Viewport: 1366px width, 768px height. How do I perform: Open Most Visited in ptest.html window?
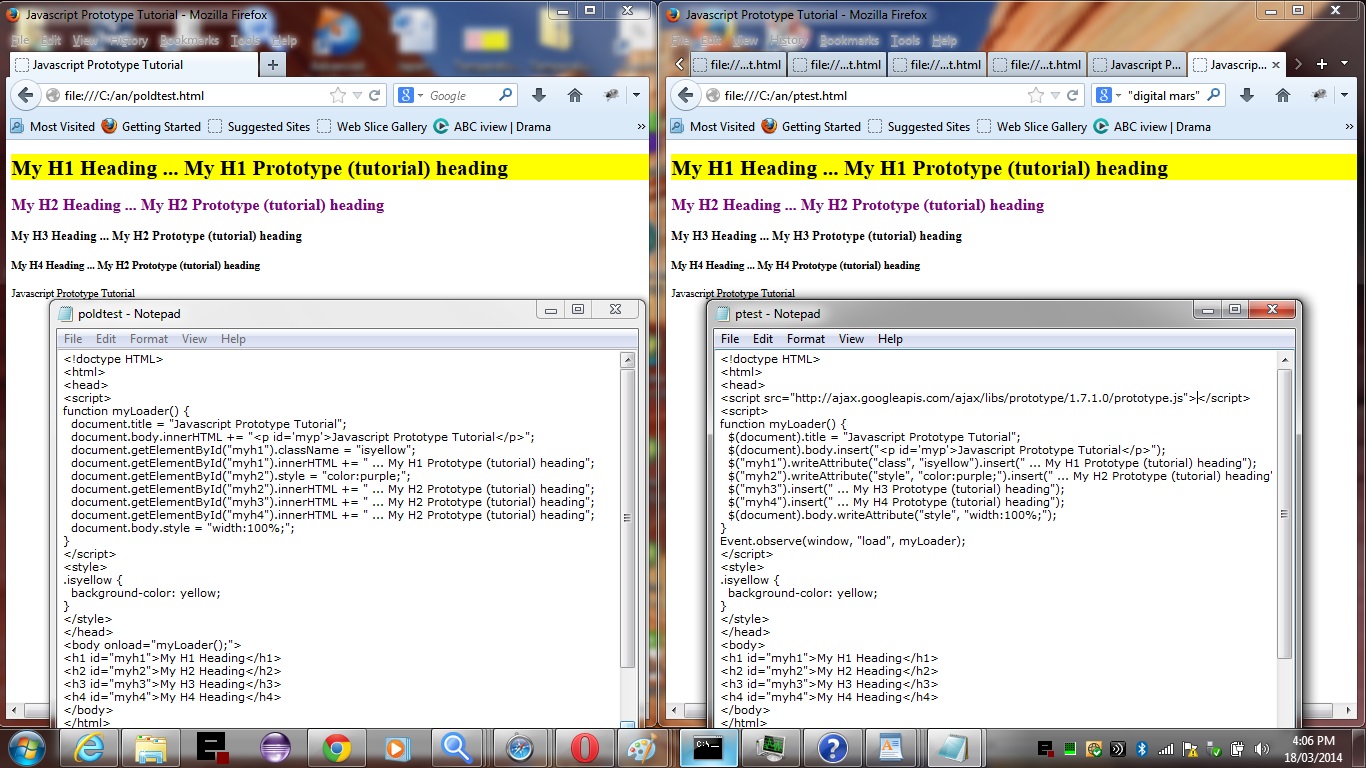pos(712,127)
